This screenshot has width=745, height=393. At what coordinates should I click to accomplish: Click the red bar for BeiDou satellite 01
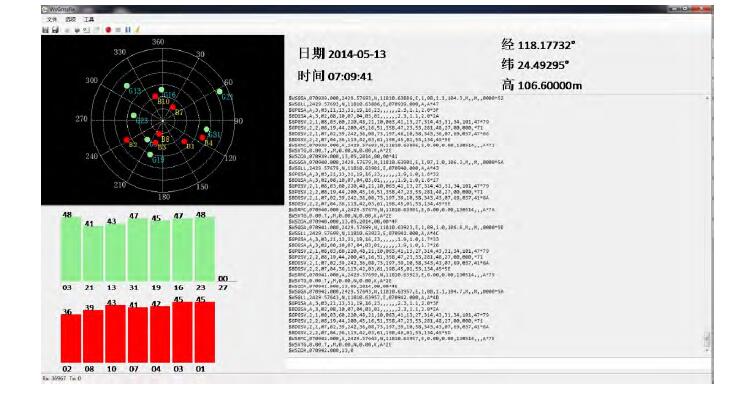205,332
